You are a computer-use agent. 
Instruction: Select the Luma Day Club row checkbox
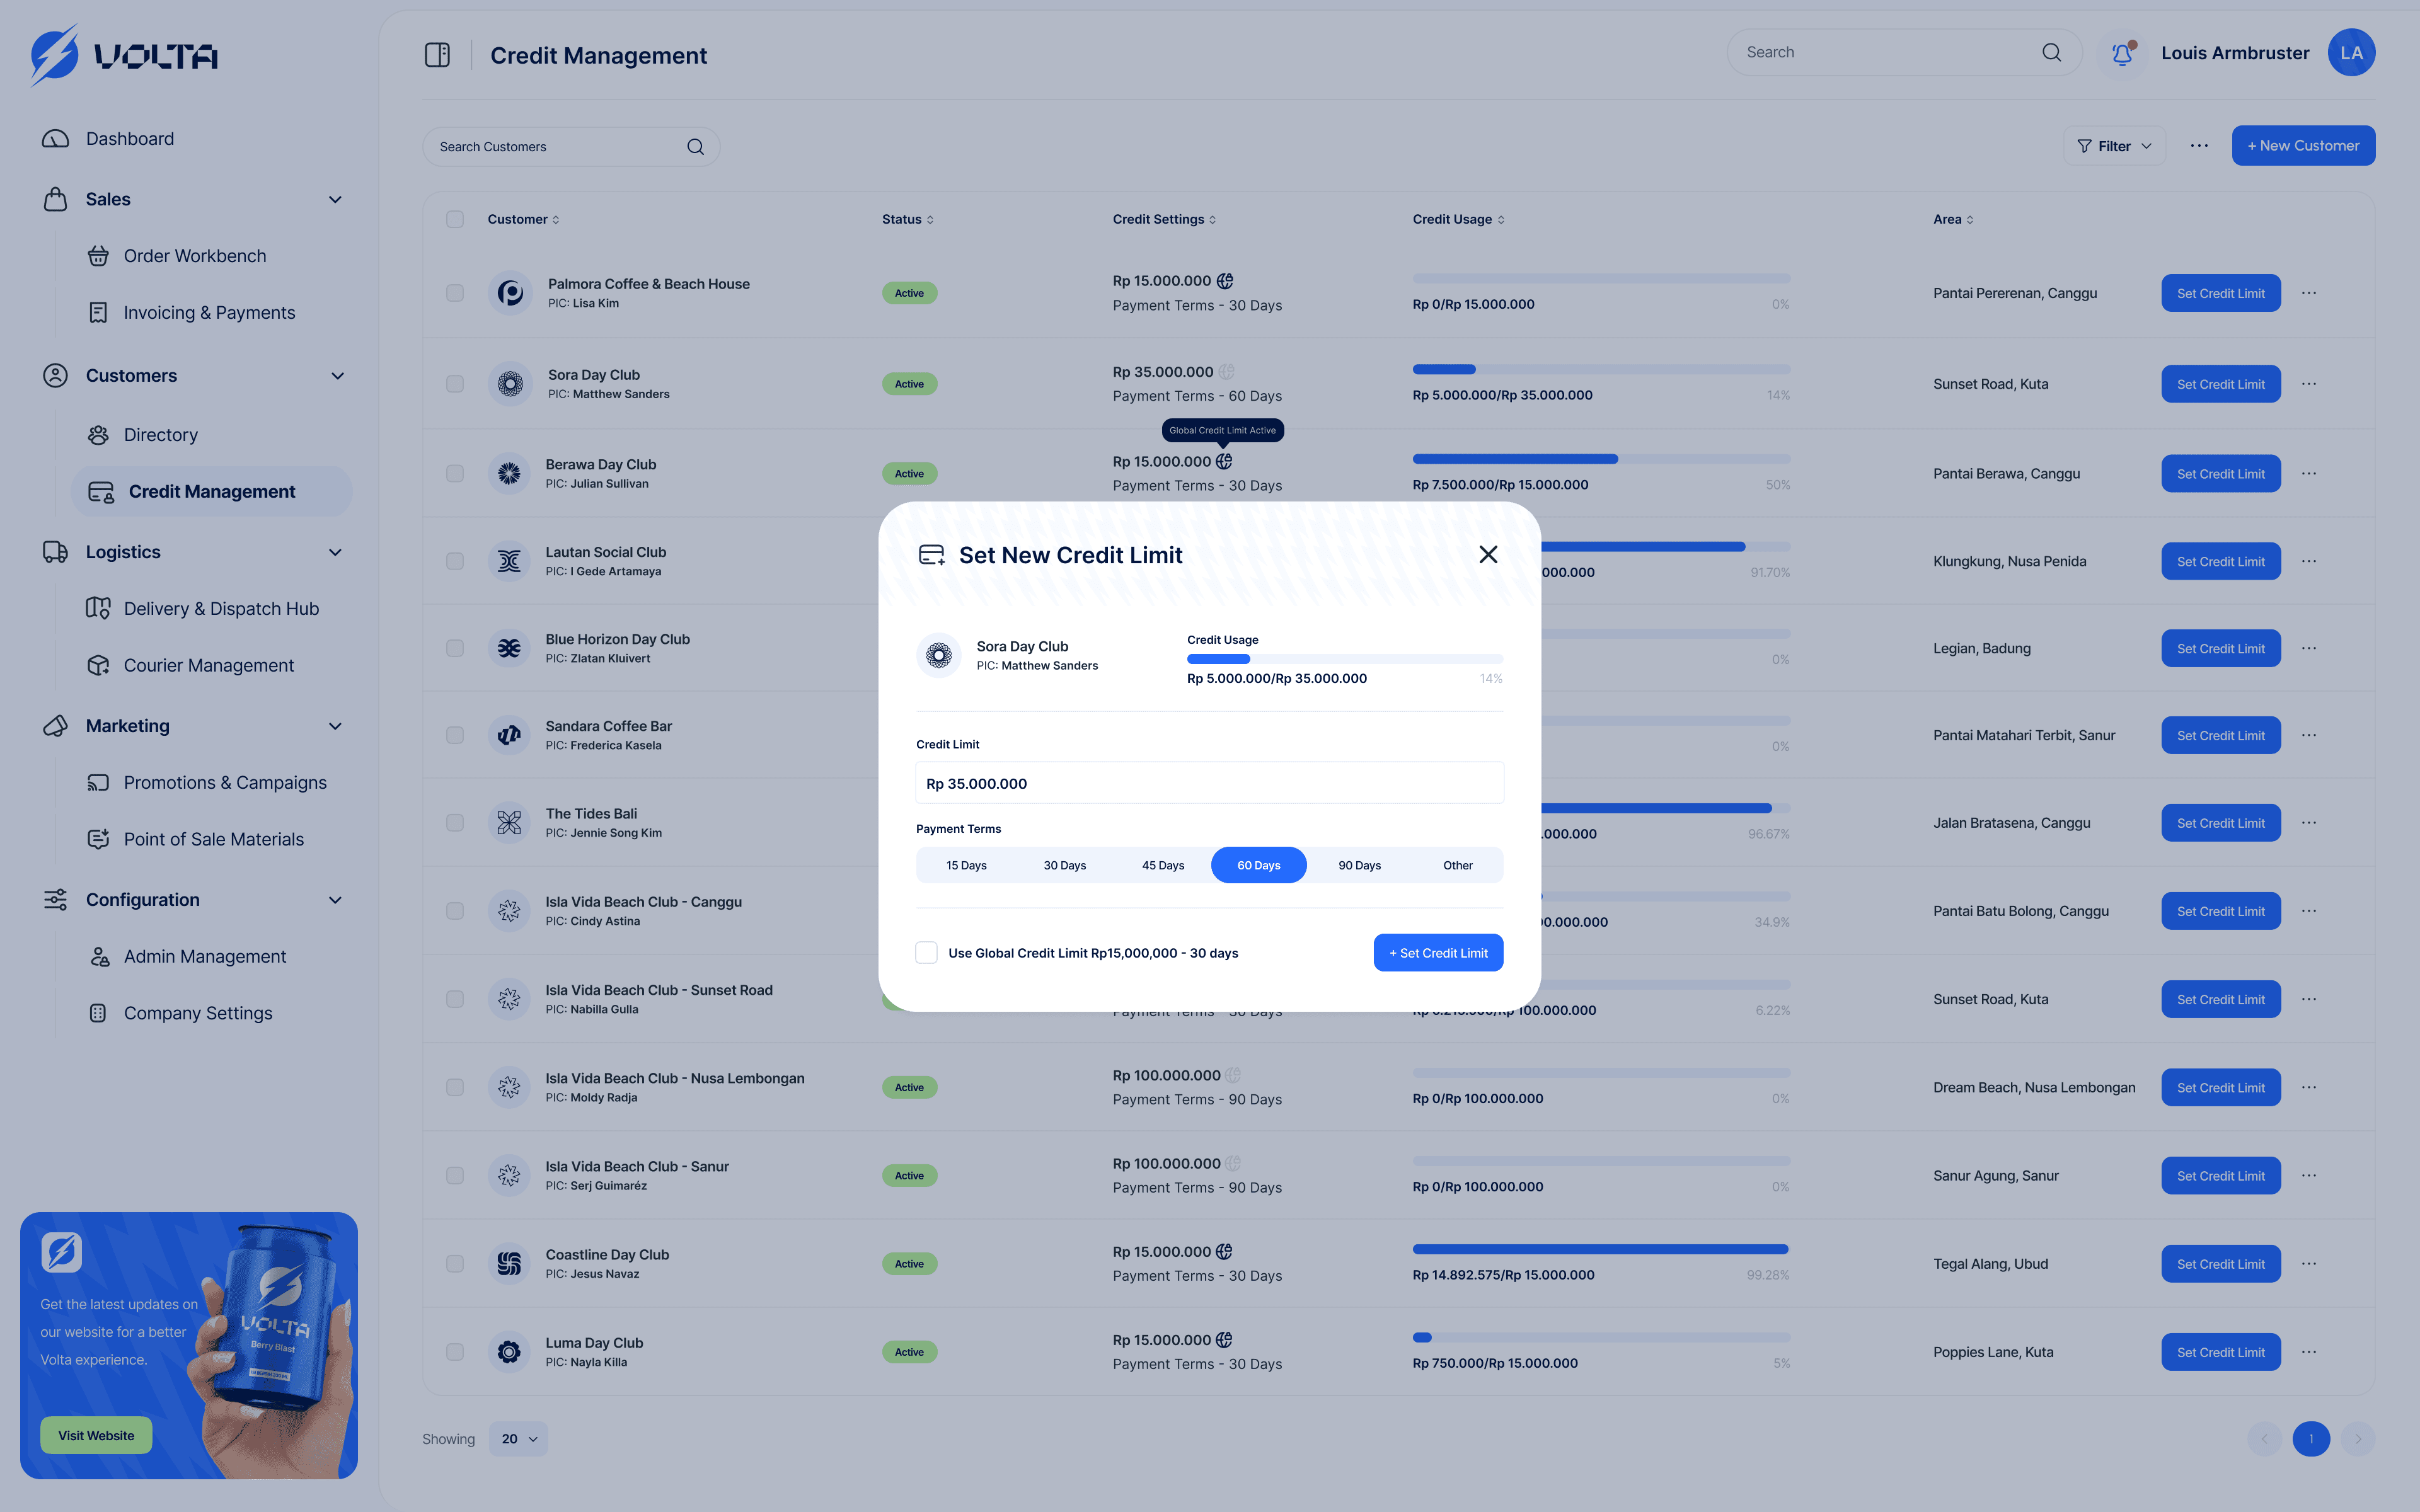coord(455,1352)
